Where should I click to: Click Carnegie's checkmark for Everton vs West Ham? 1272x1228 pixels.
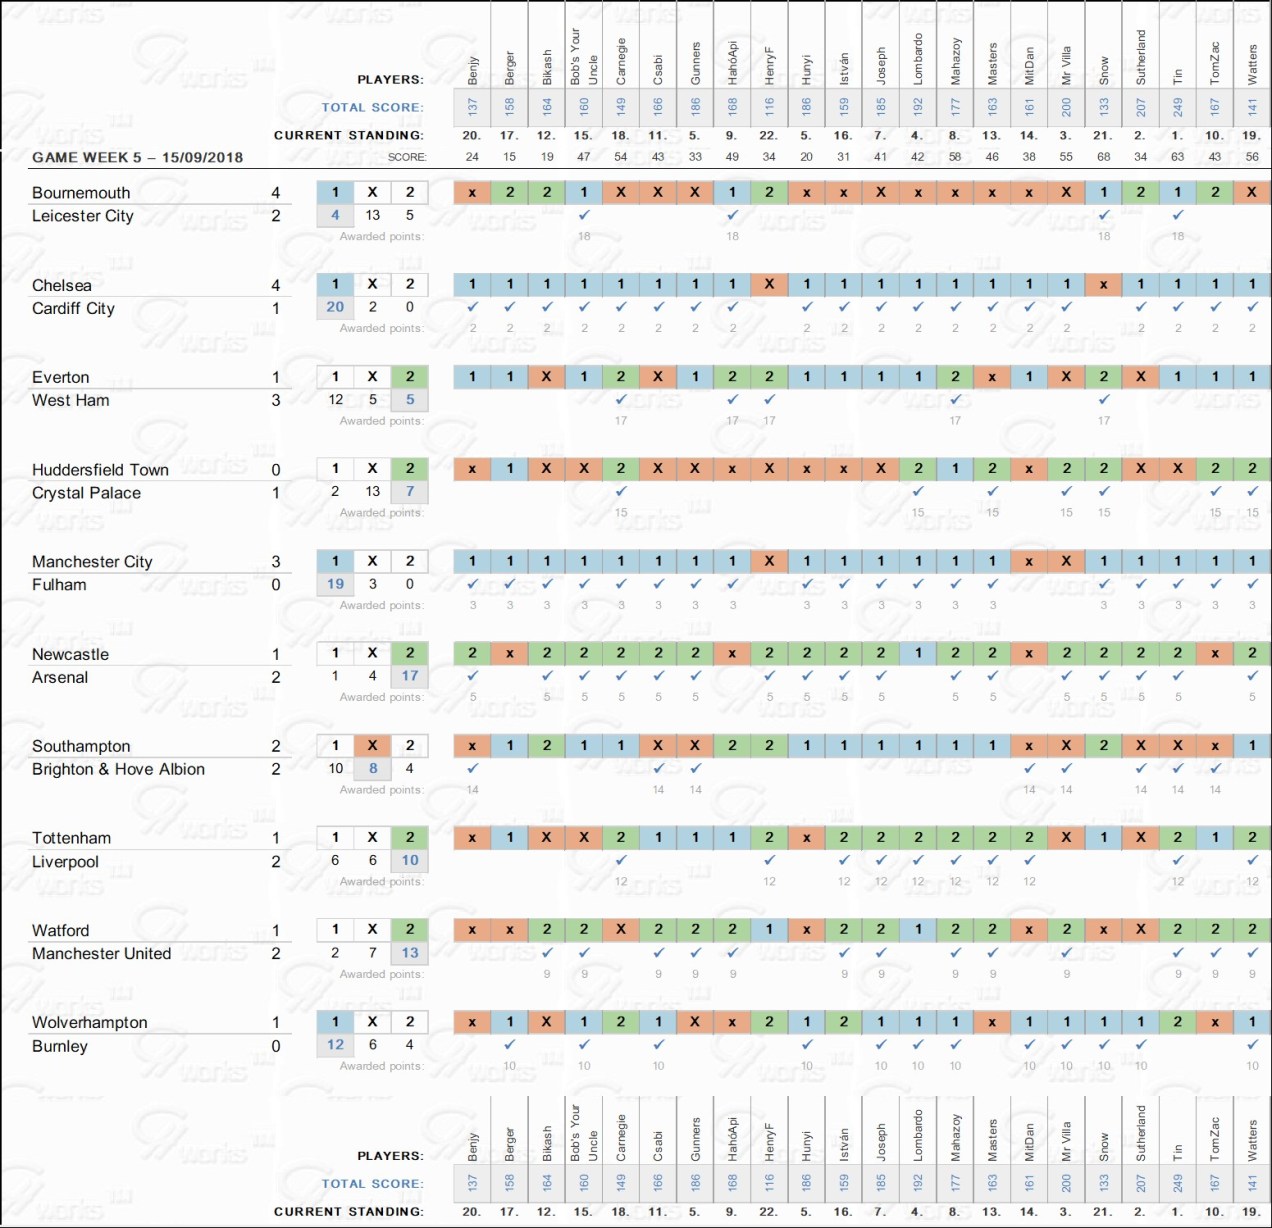pos(621,400)
